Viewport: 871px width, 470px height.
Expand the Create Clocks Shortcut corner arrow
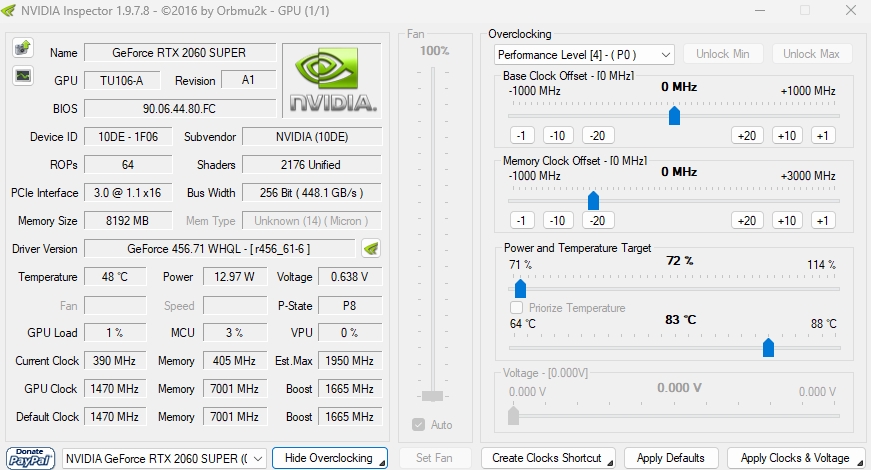click(610, 463)
